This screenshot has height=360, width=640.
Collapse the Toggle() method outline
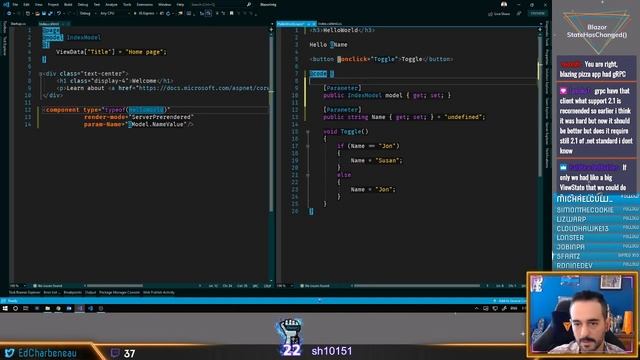pos(308,132)
